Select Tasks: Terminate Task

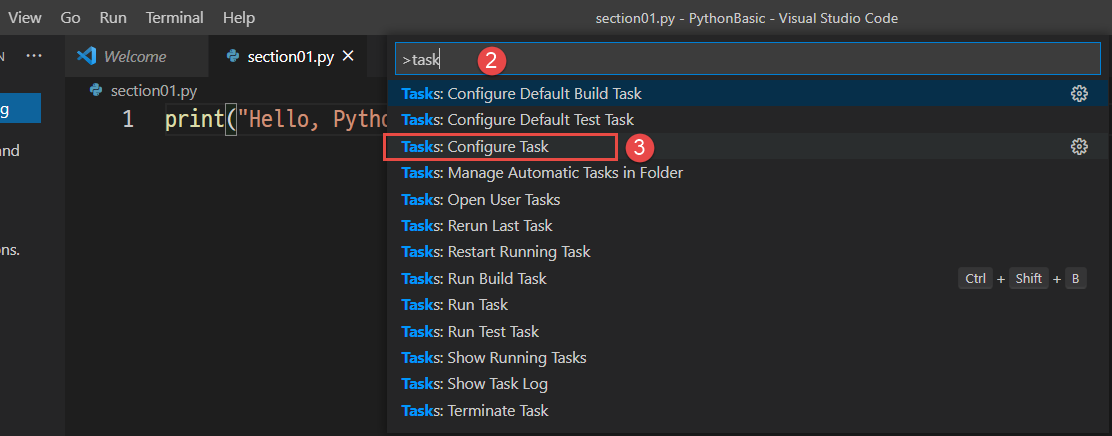tap(747, 411)
